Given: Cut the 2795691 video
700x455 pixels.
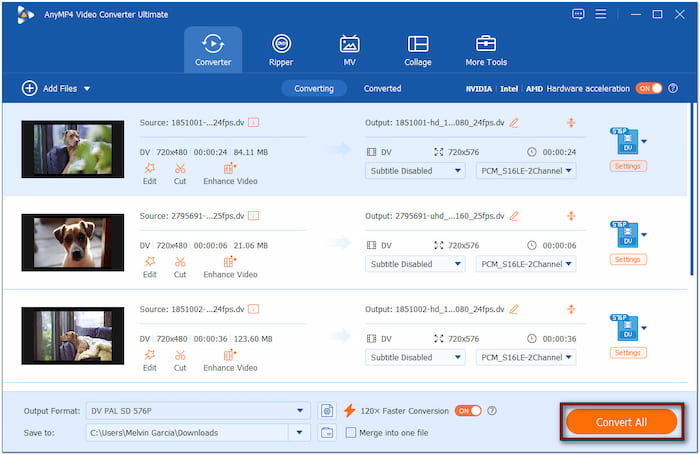Looking at the screenshot, I should point(180,267).
